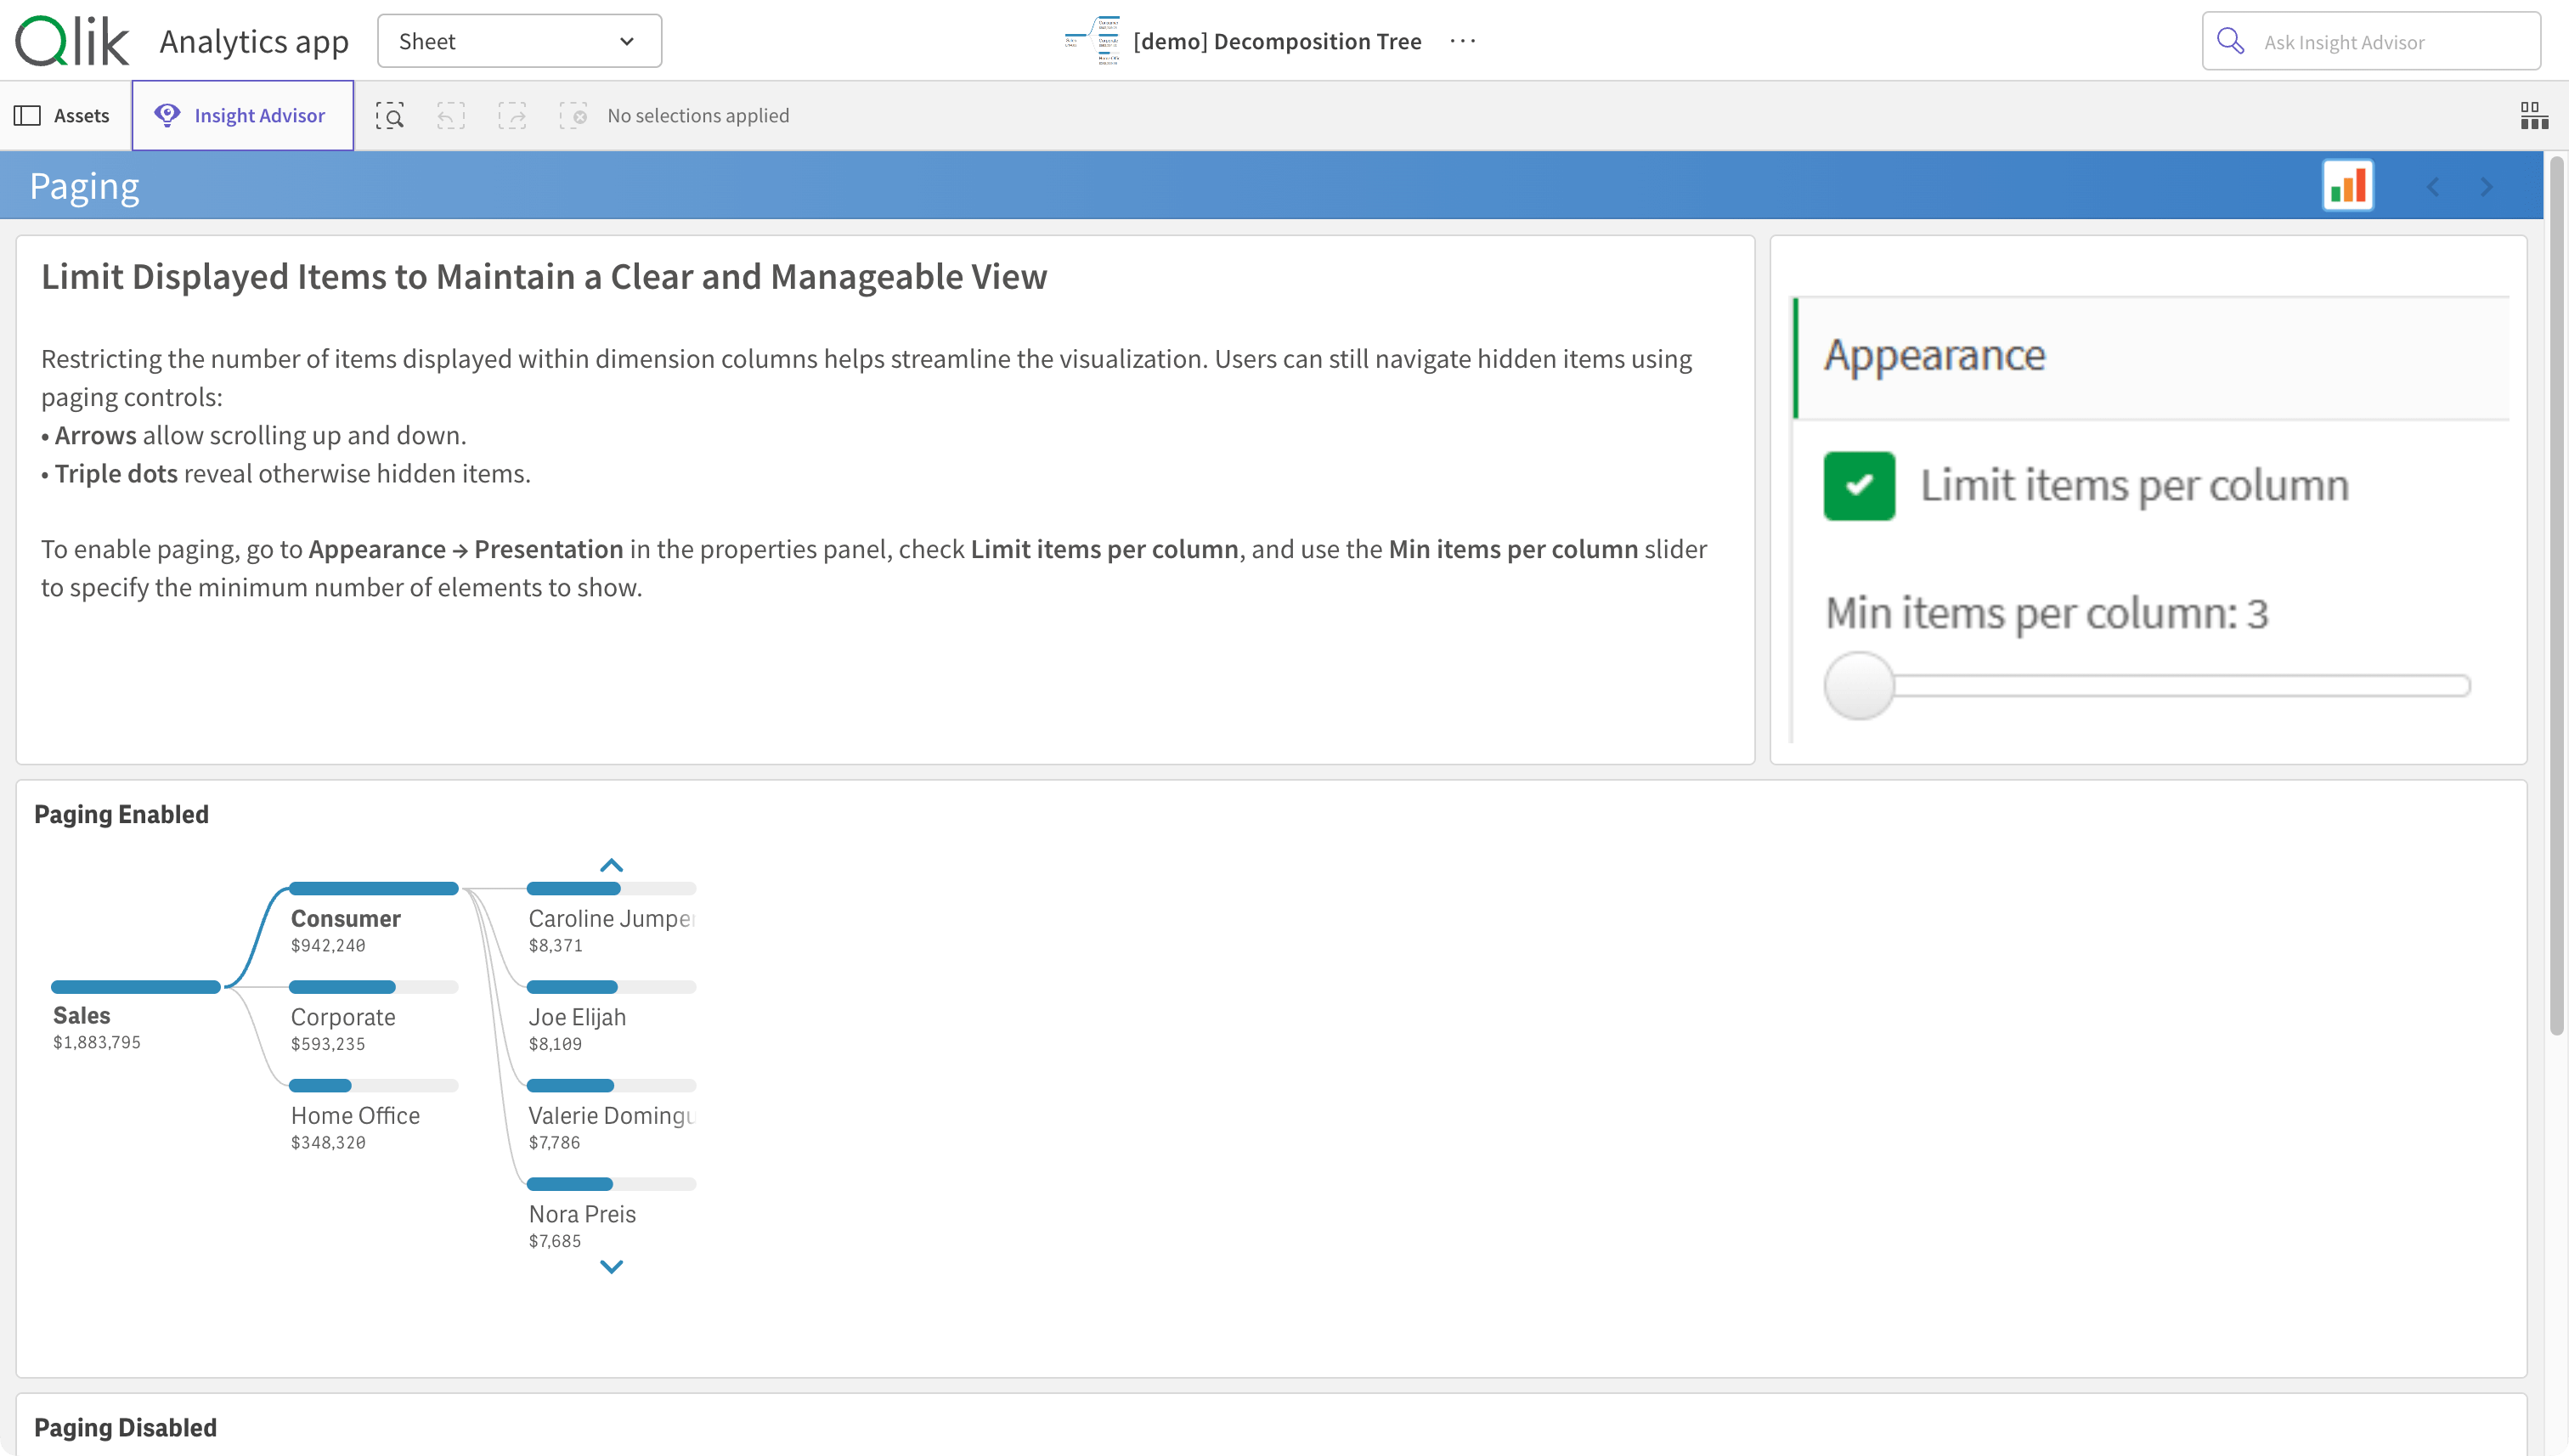Image resolution: width=2569 pixels, height=1456 pixels.
Task: Click the step forward selection icon
Action: click(x=512, y=116)
